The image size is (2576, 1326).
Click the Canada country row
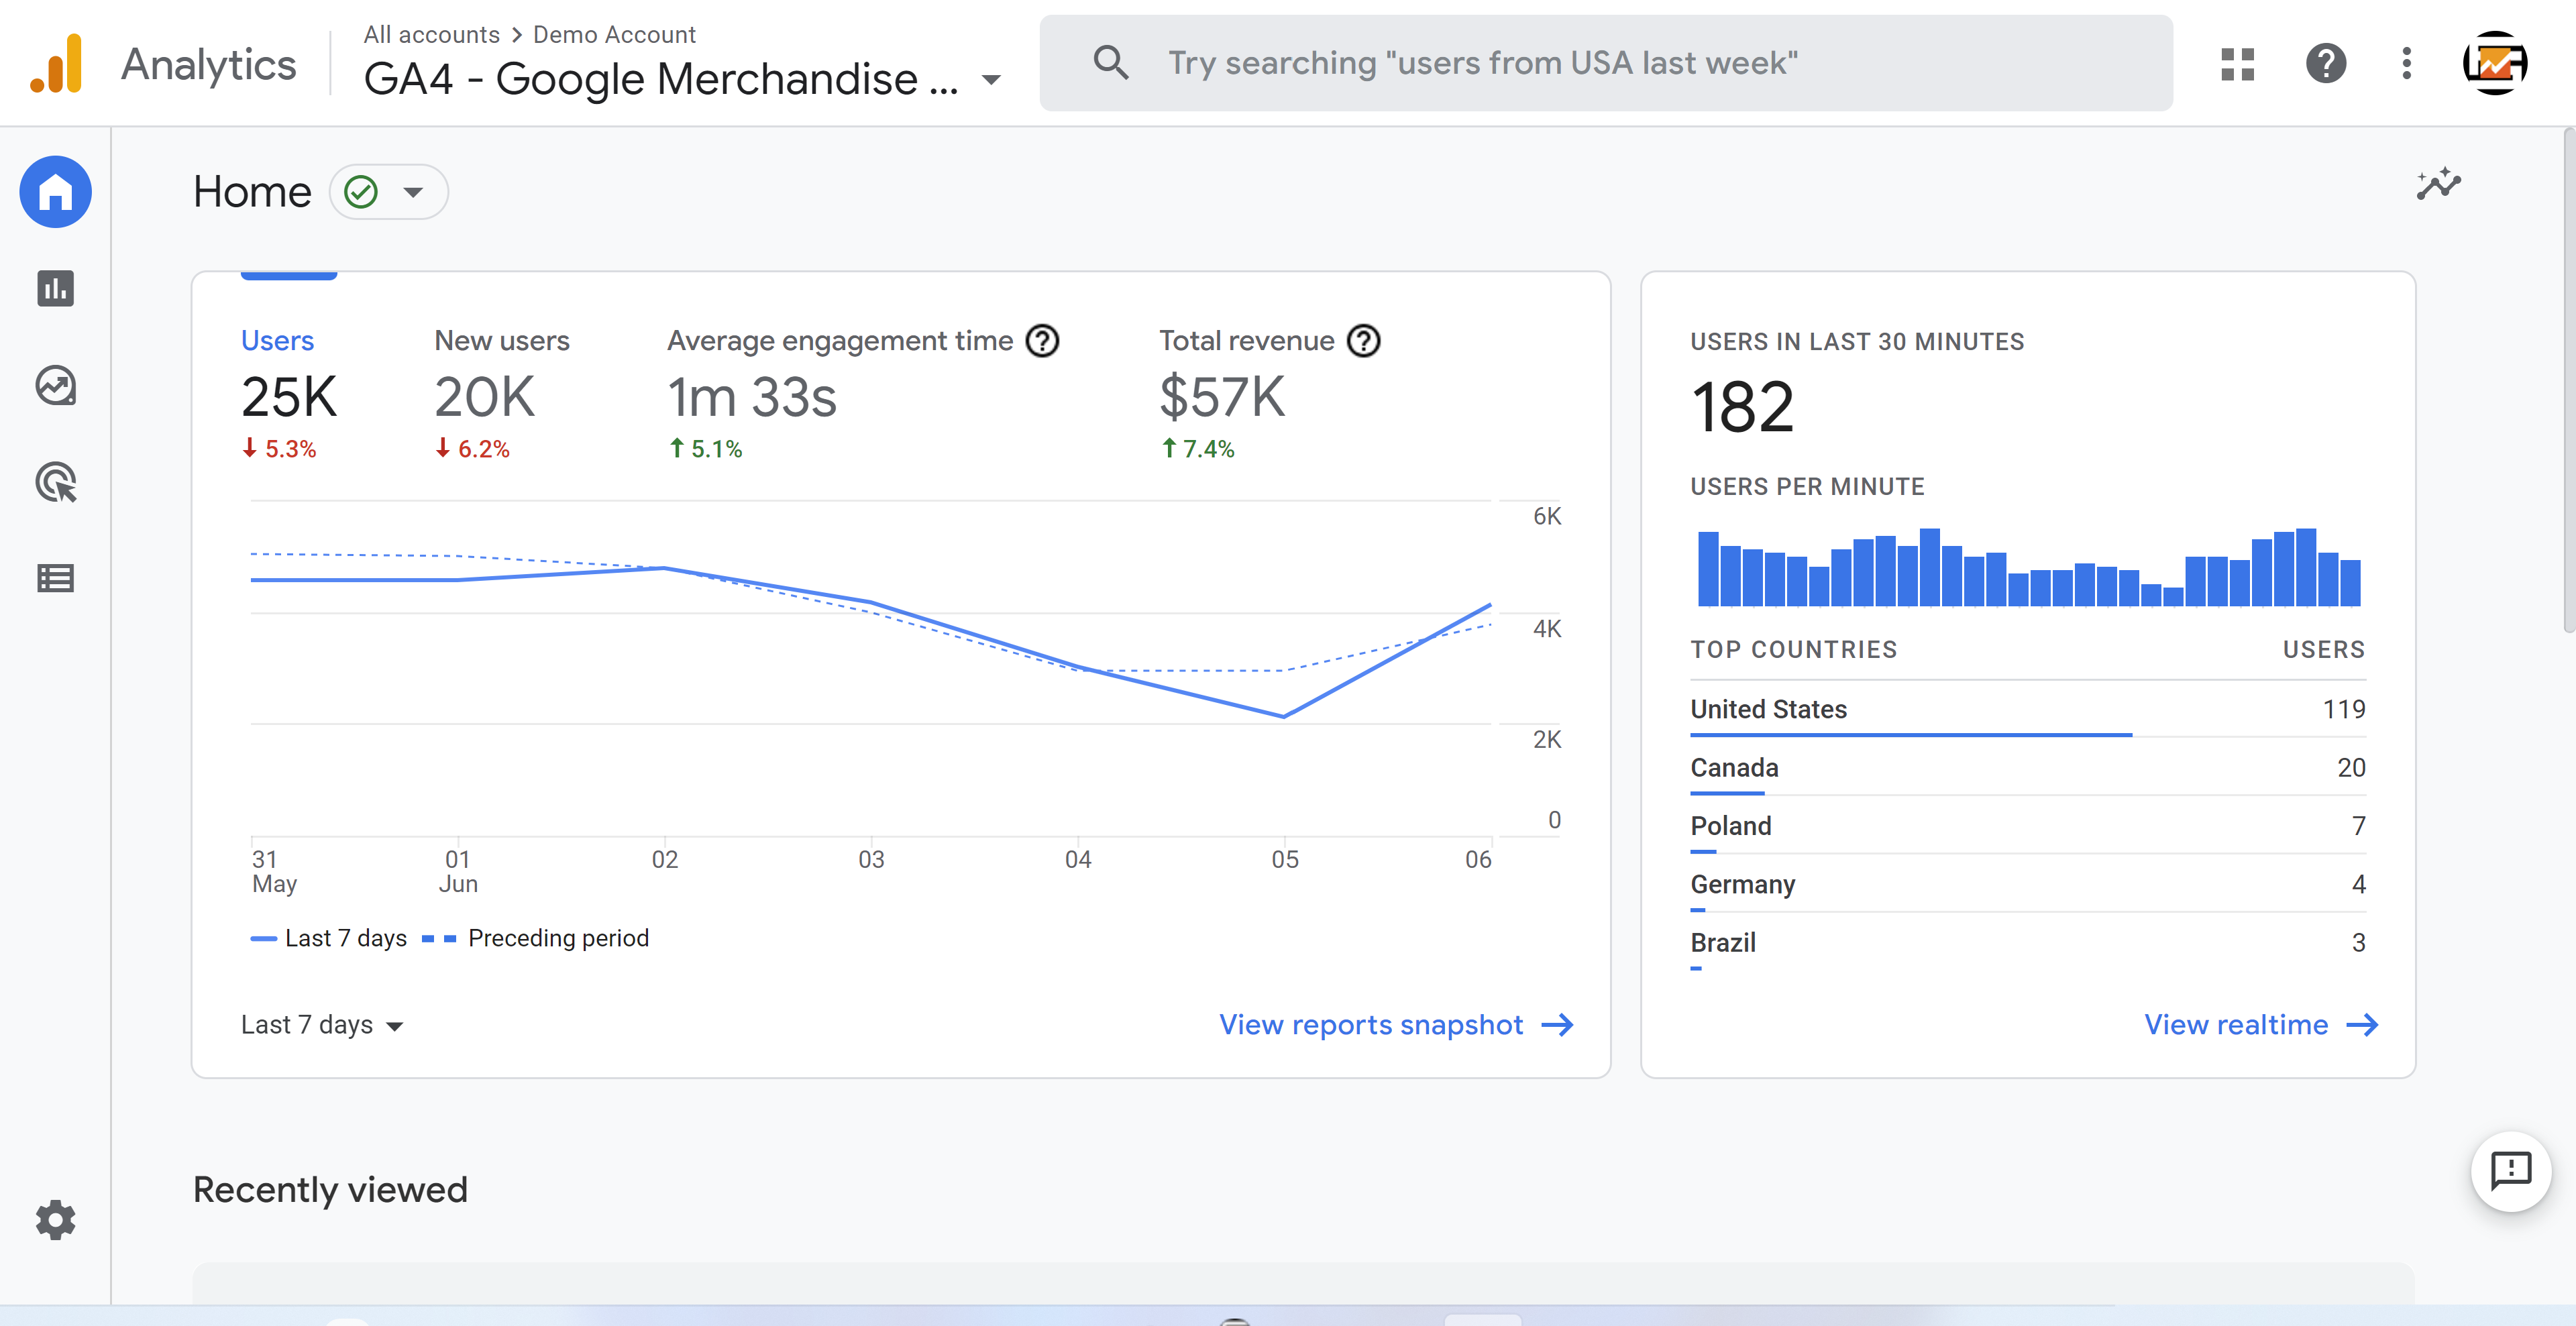pos(2027,767)
